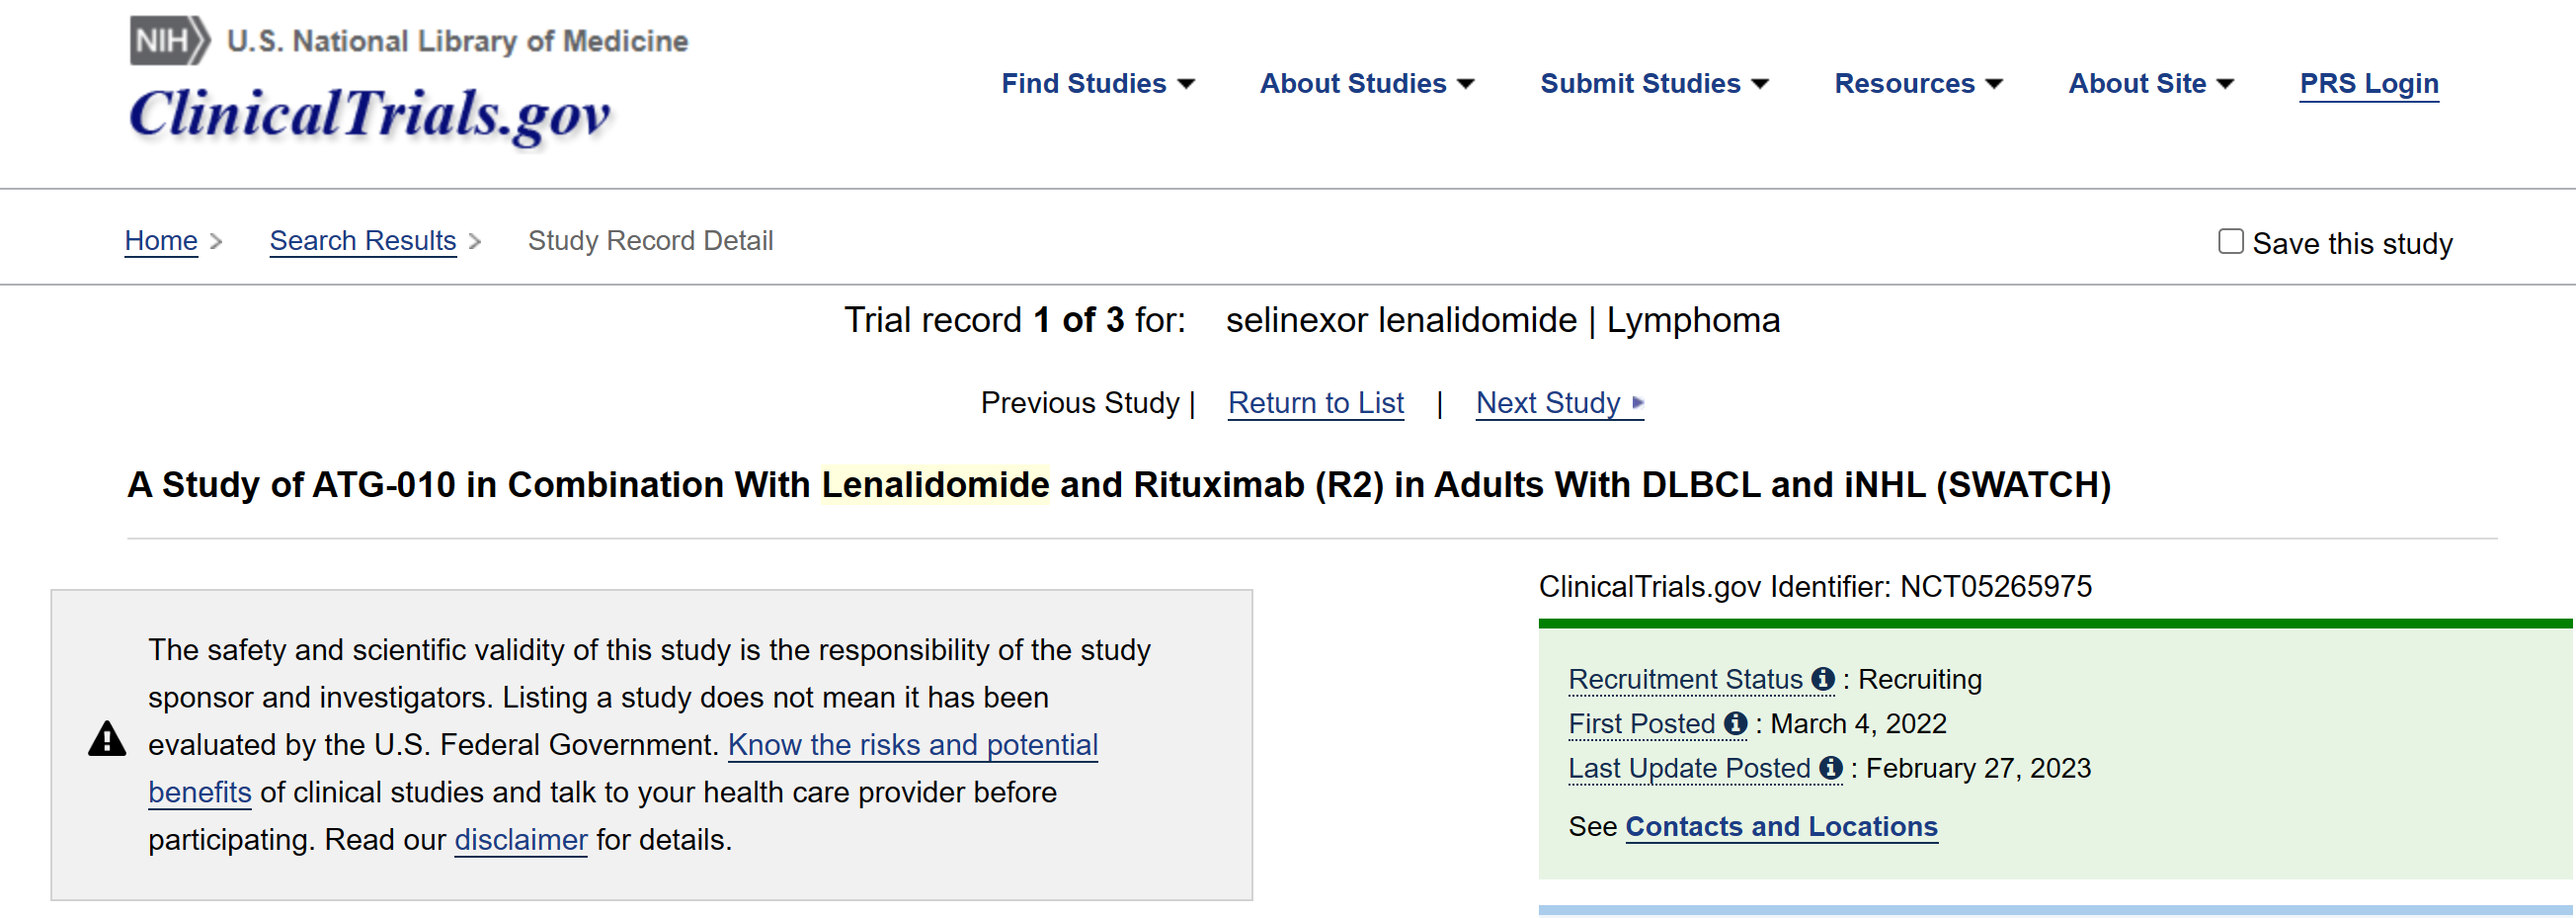Check the Save this study checkbox
Screen dimensions: 2576x918
2230,241
